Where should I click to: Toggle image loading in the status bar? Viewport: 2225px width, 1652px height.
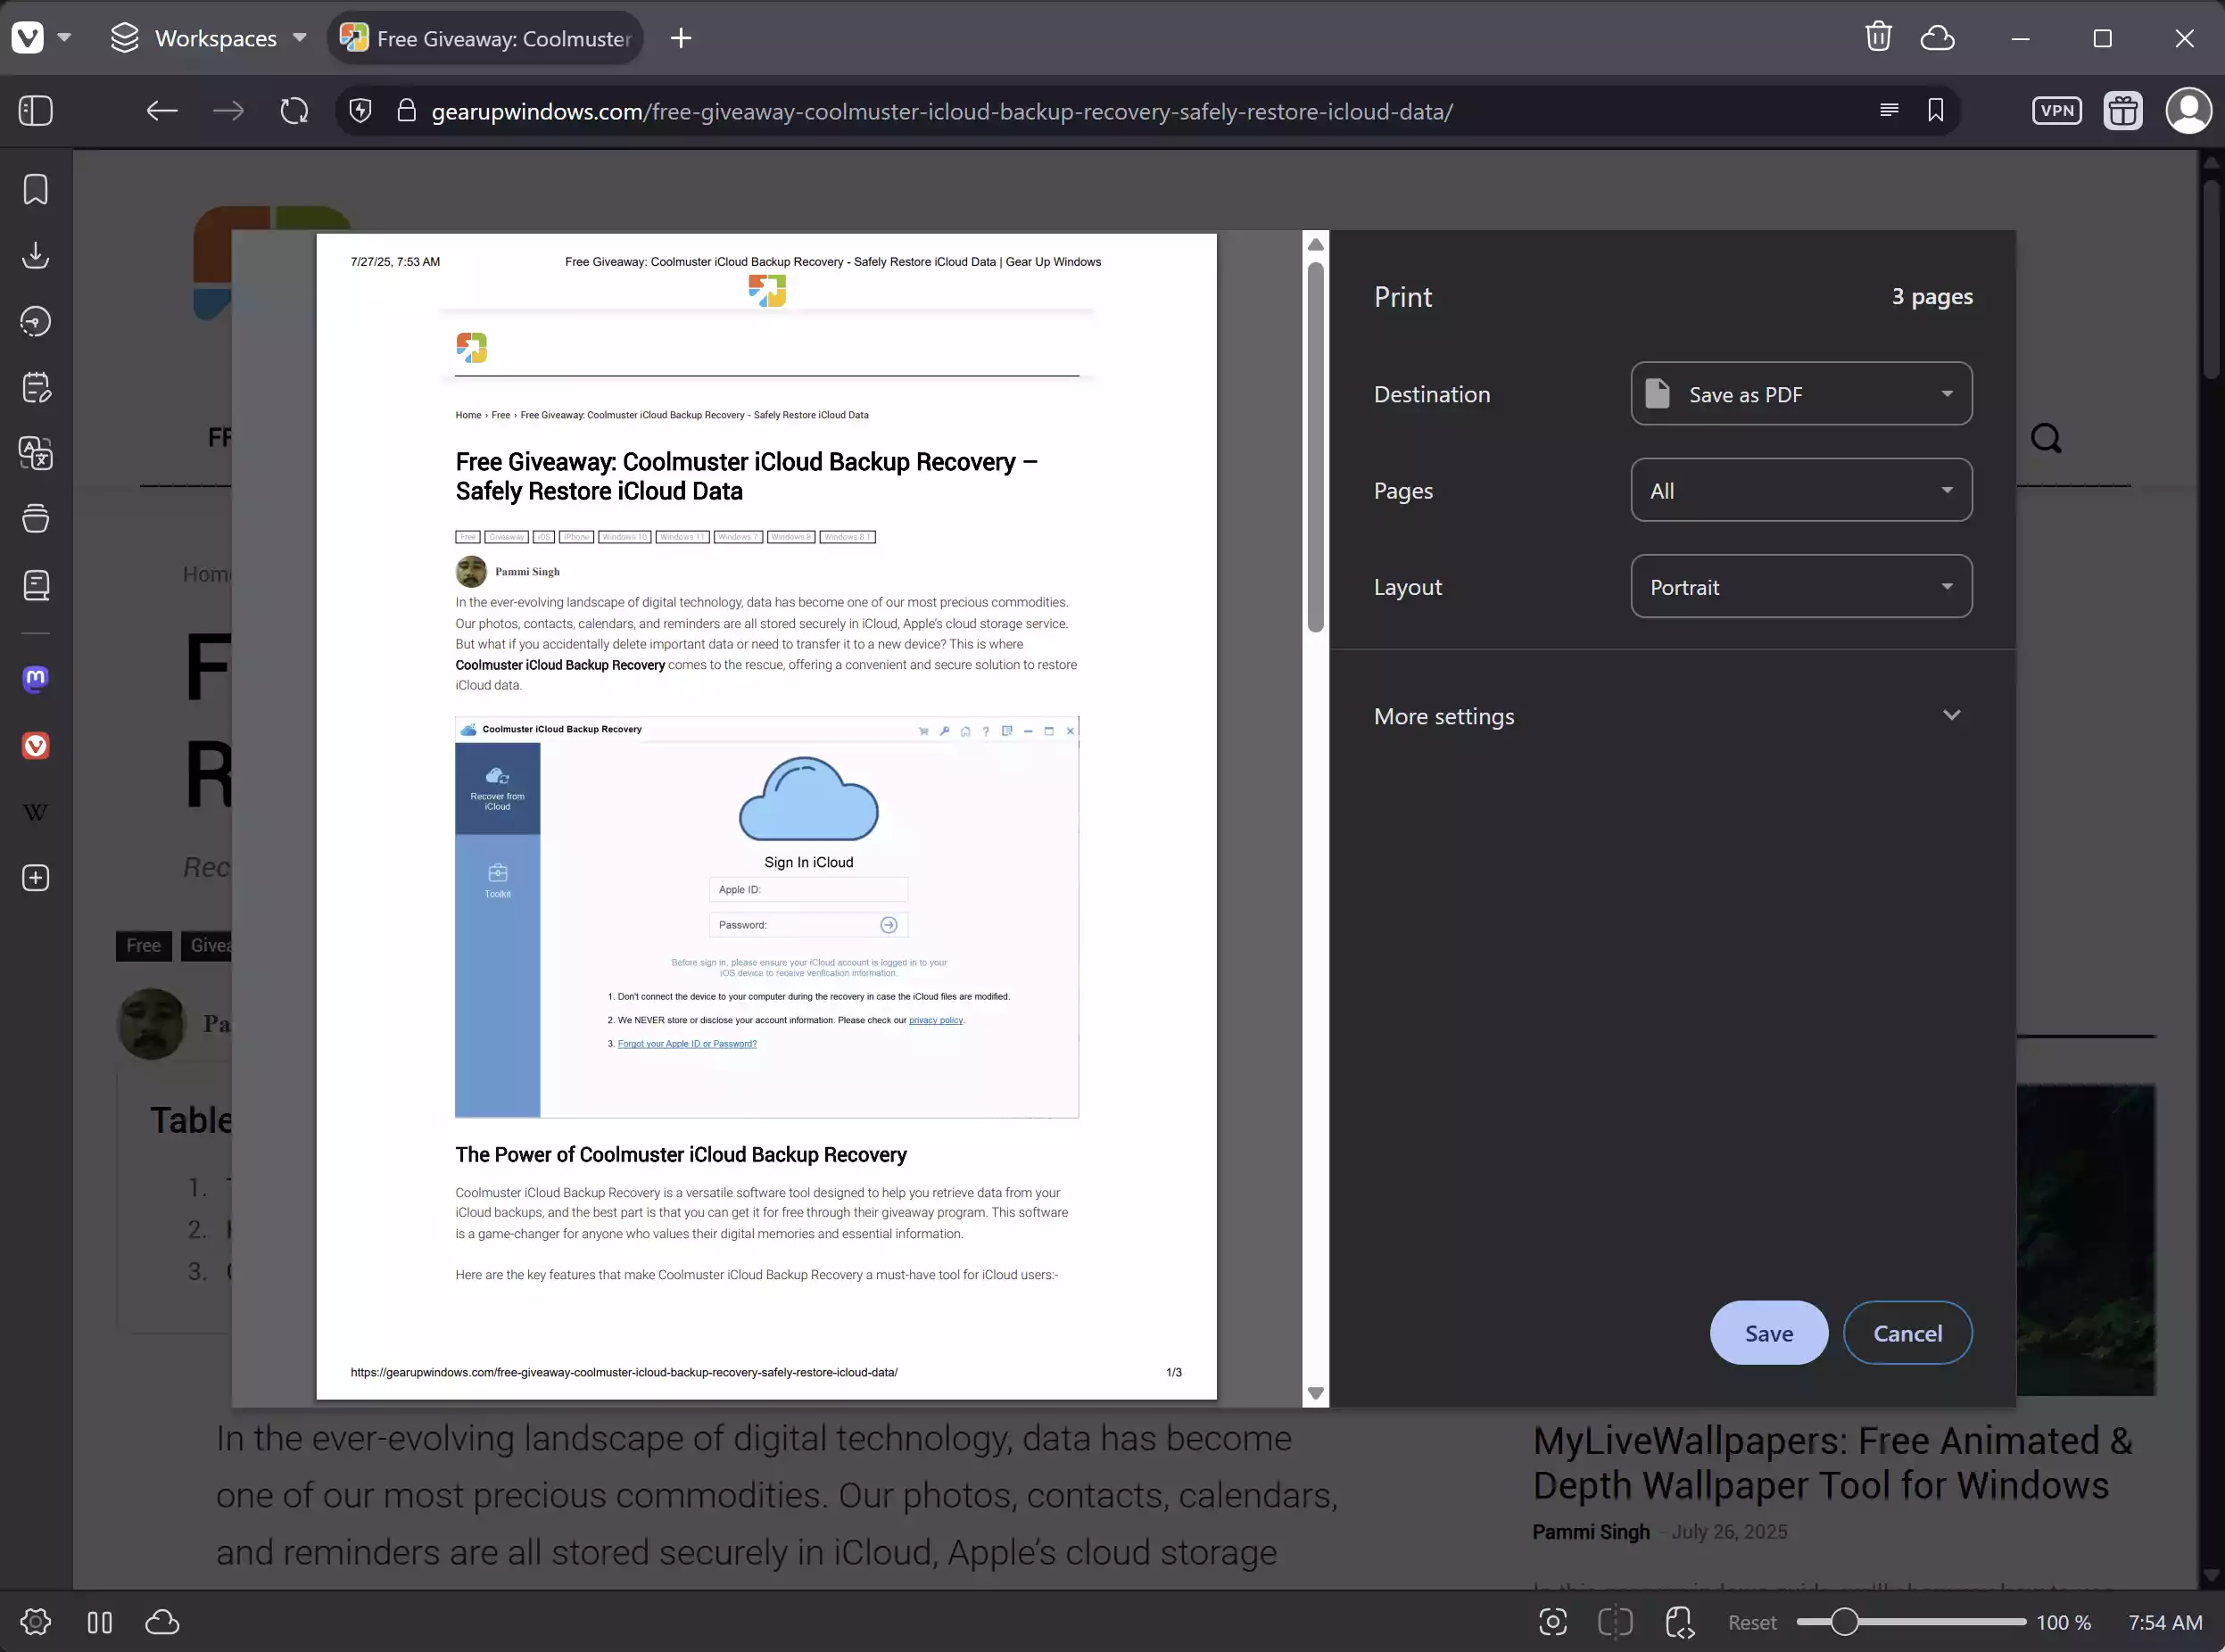(1680, 1622)
